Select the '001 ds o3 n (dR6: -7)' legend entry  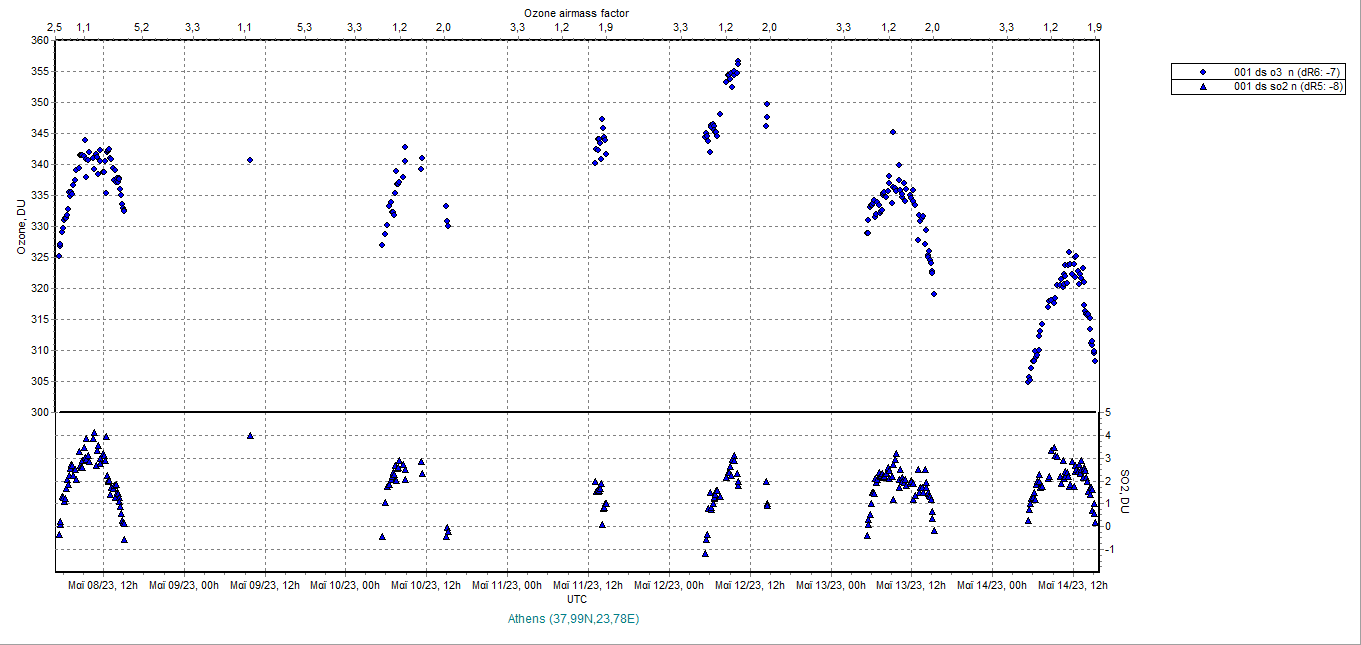pyautogui.click(x=1282, y=72)
